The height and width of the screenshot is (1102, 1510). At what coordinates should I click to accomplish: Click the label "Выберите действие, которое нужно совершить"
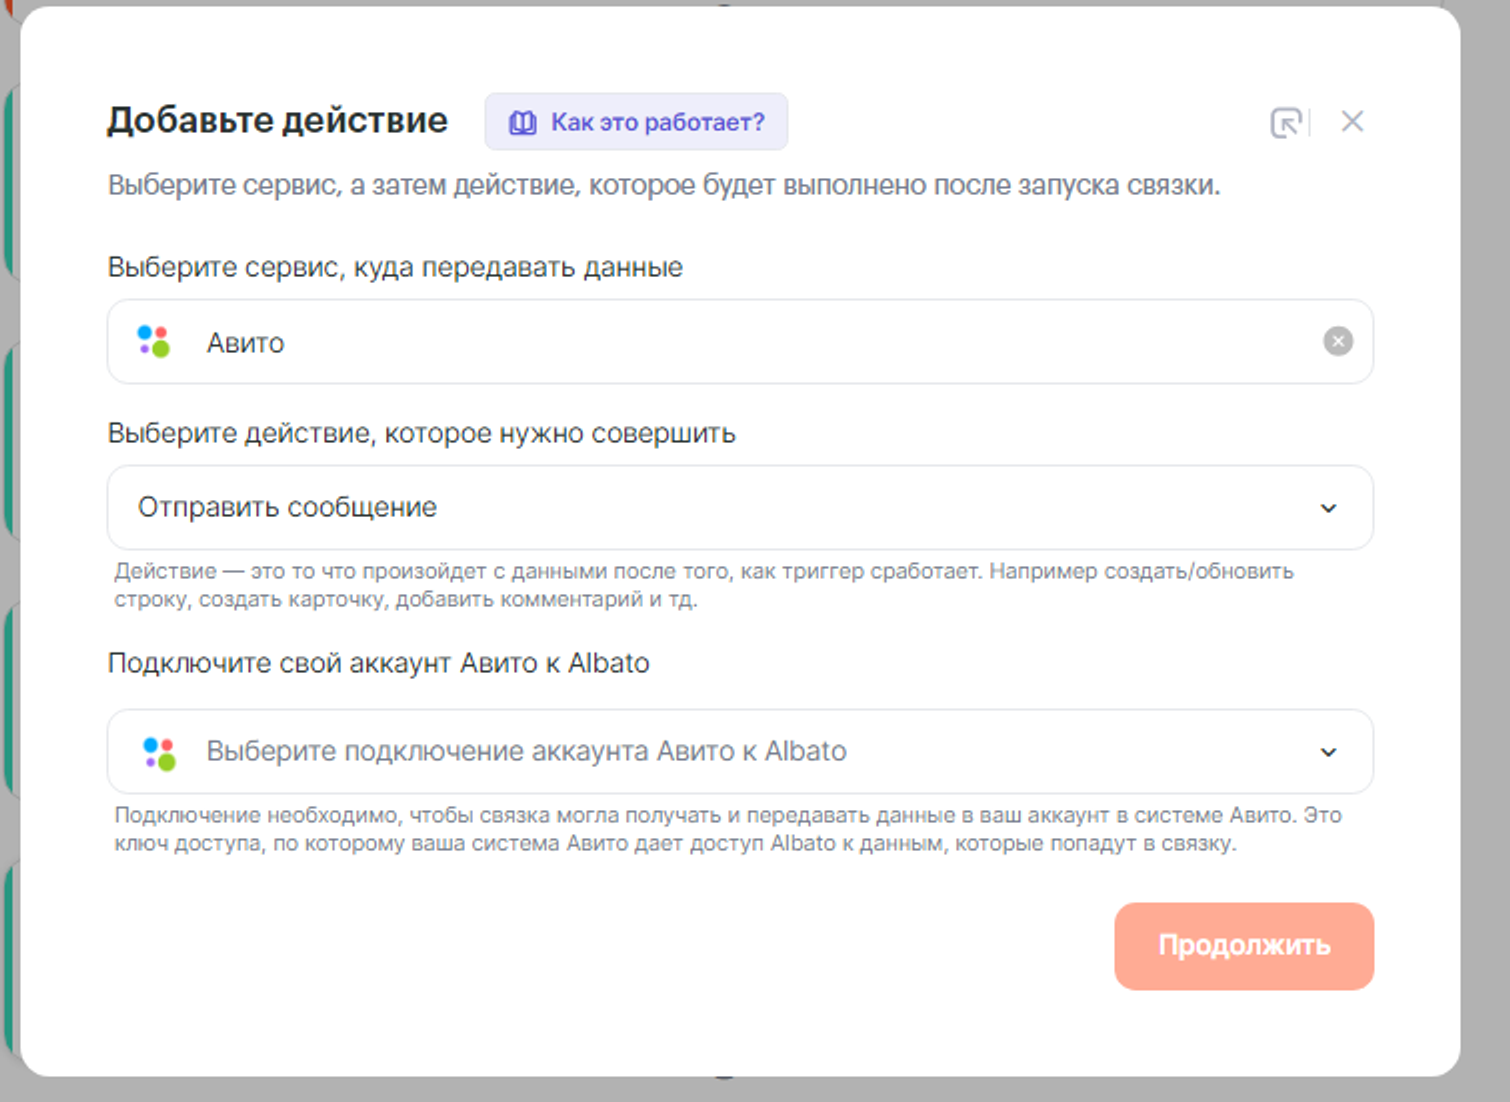pyautogui.click(x=421, y=433)
